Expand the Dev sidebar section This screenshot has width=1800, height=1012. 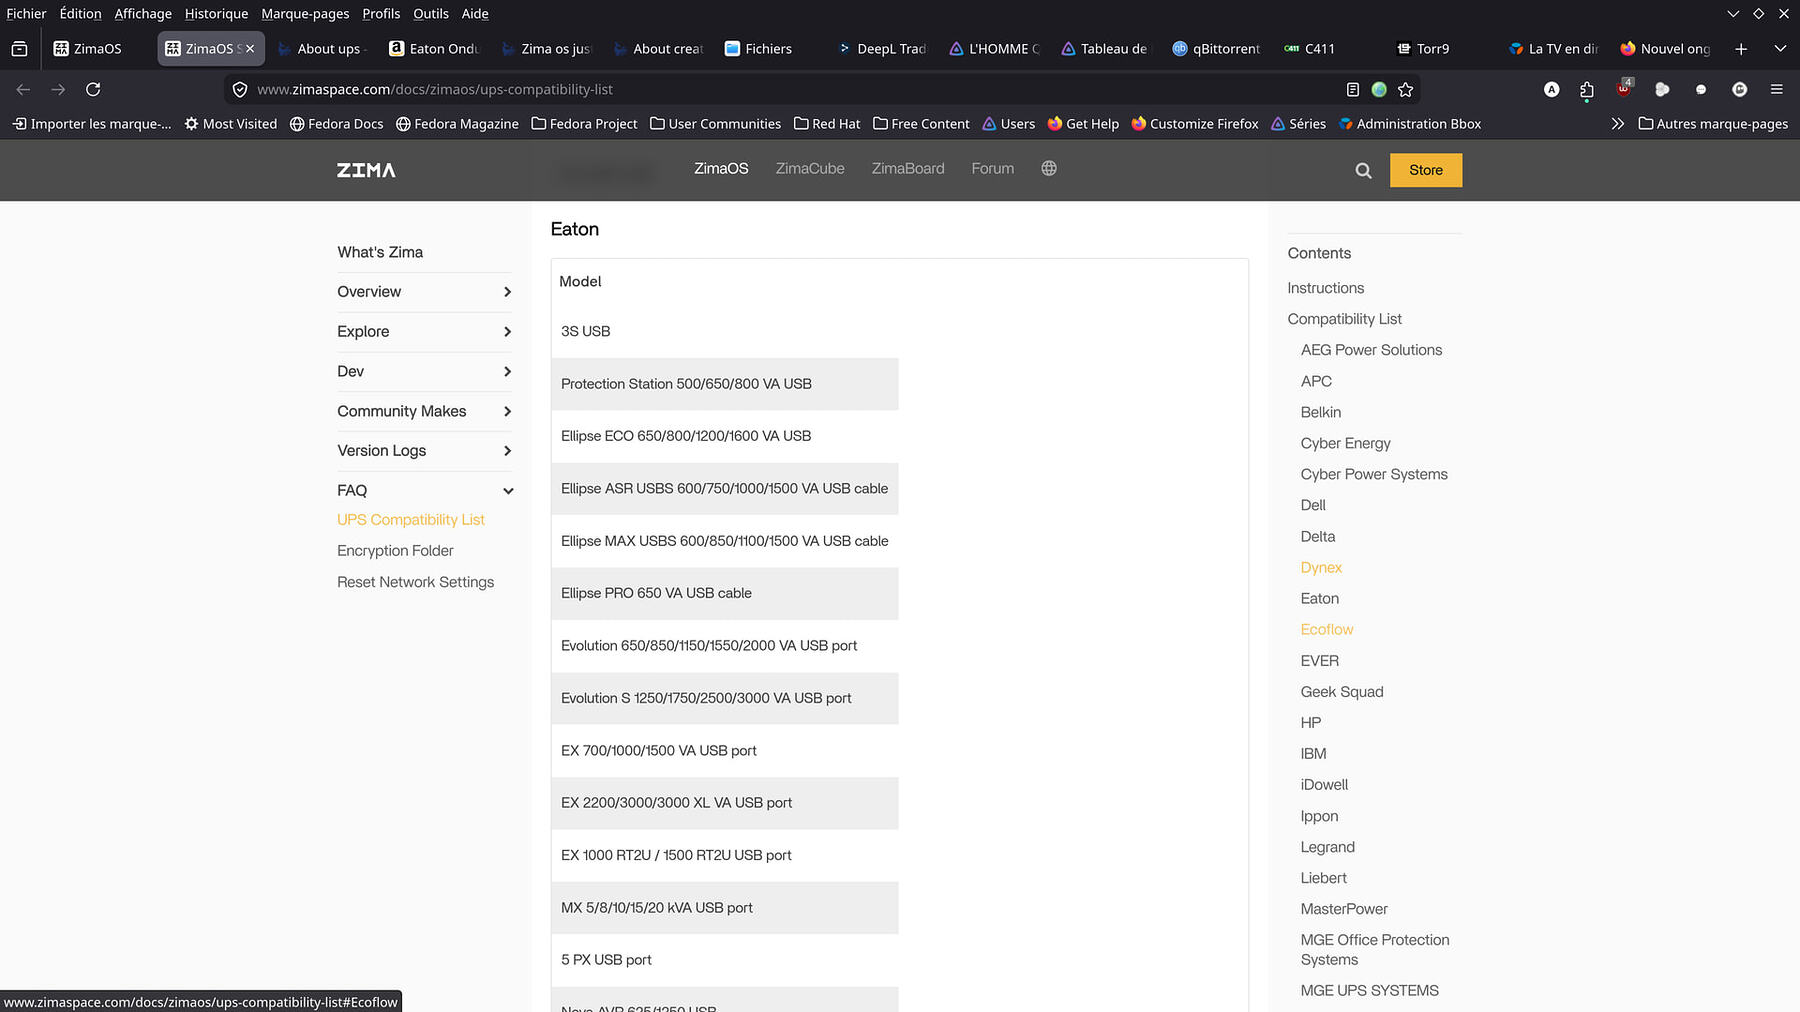pyautogui.click(x=424, y=372)
